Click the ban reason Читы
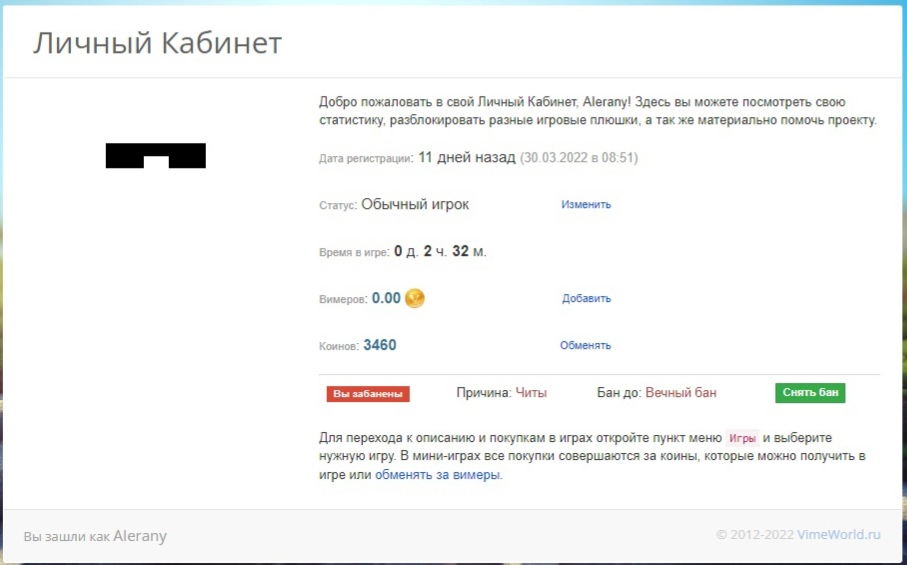Image resolution: width=907 pixels, height=565 pixels. [x=531, y=393]
